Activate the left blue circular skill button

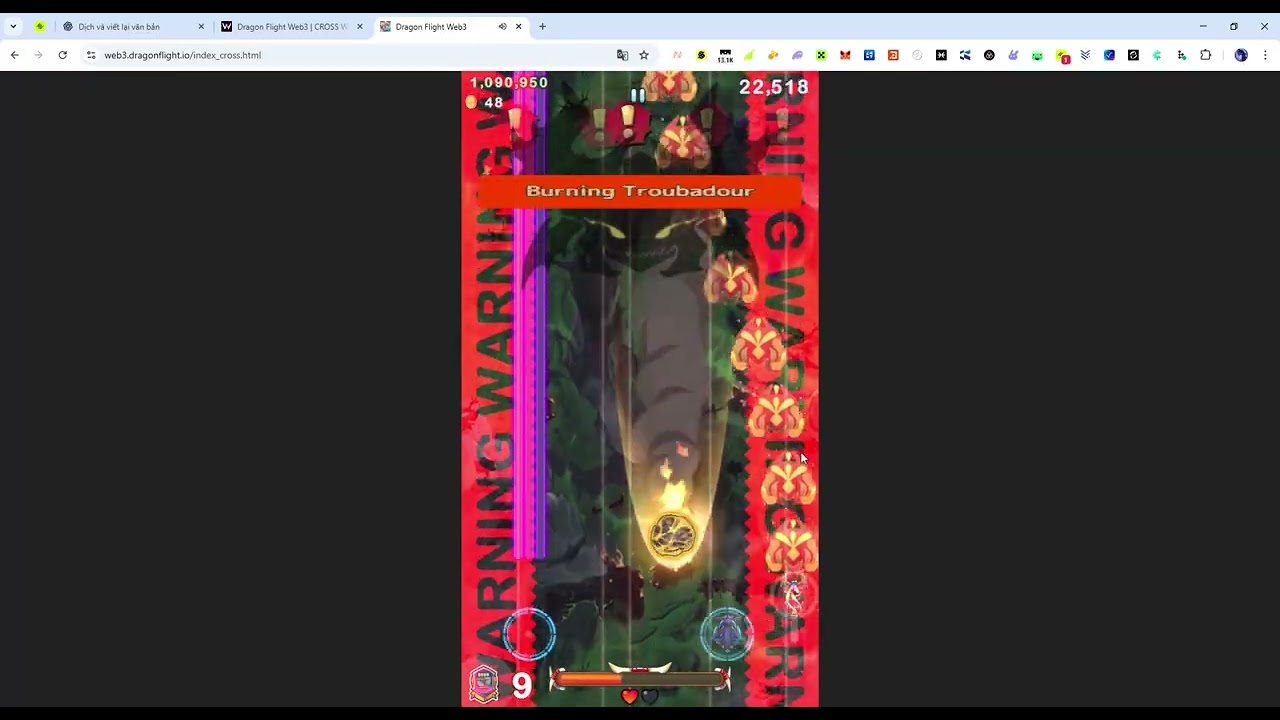click(x=529, y=633)
